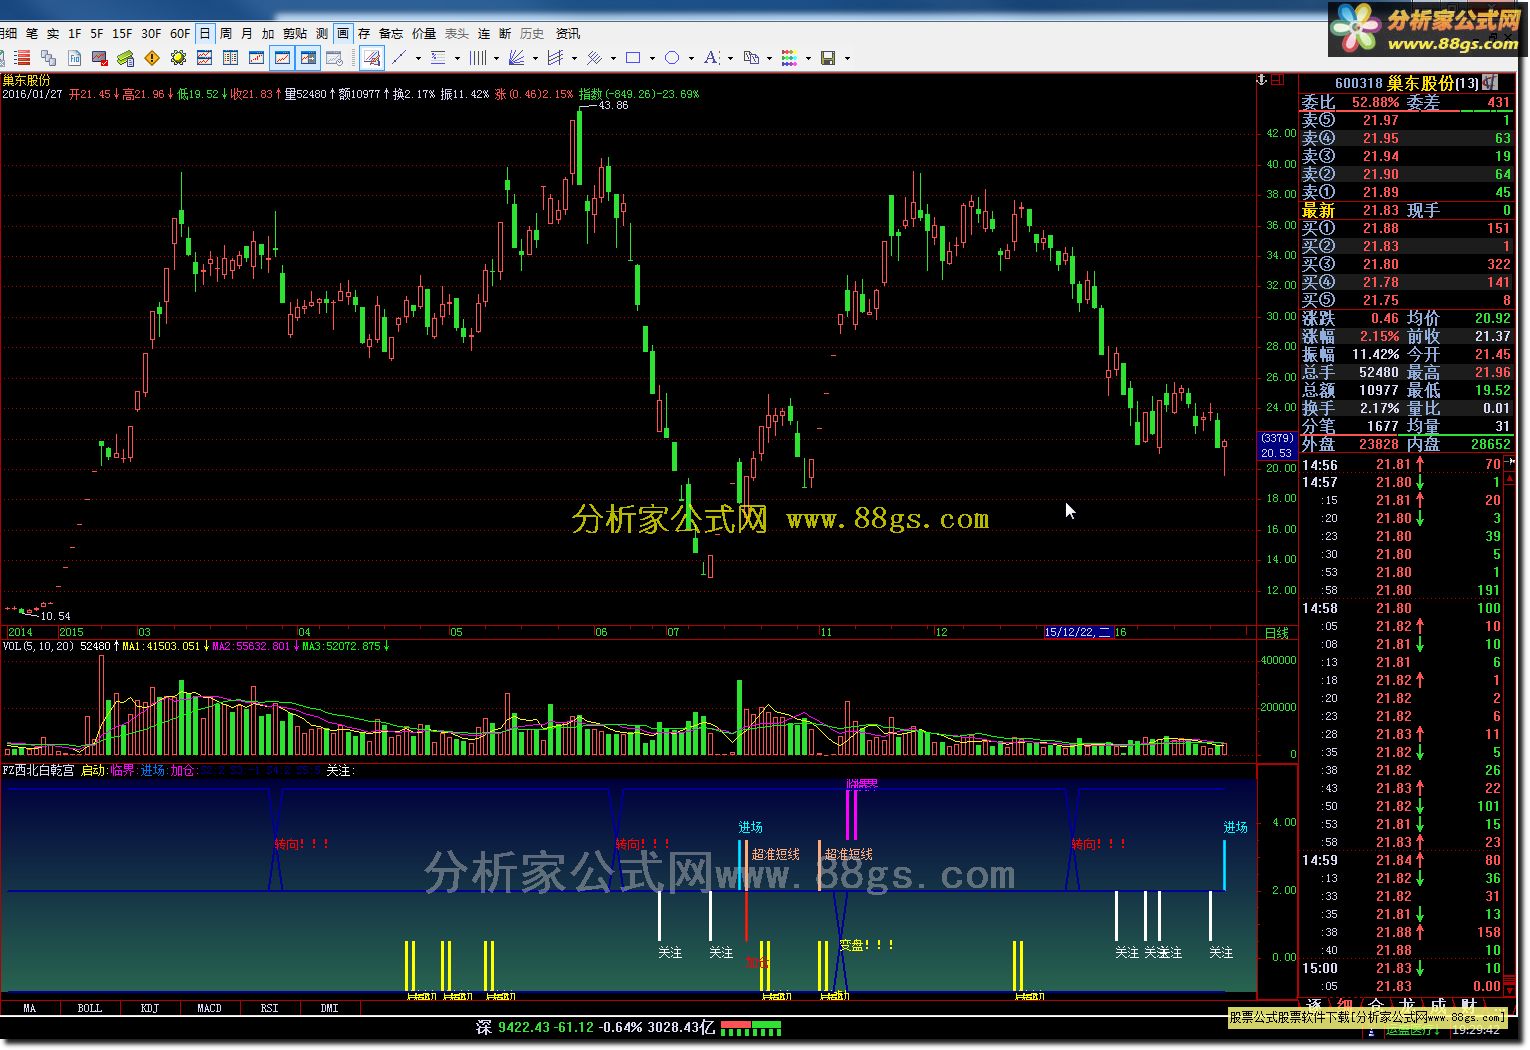Expand the fan lines tool dropdown arrow
This screenshot has width=1530, height=1050.
coord(535,58)
